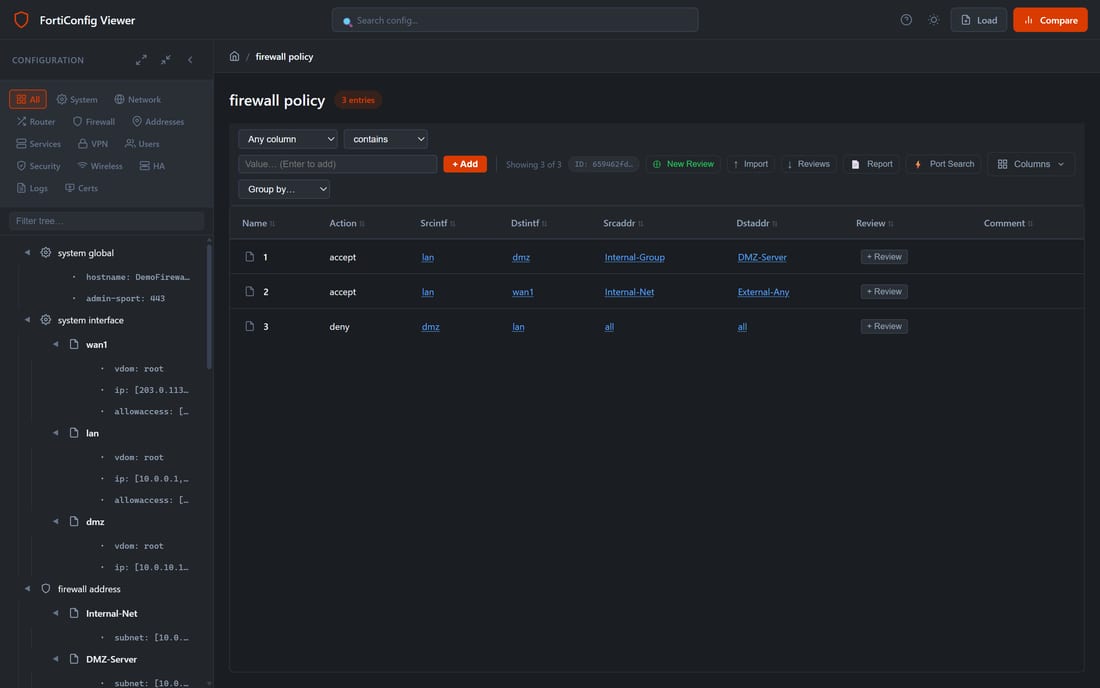Collapse the configuration sidebar chevron
The height and width of the screenshot is (688, 1100).
point(190,60)
